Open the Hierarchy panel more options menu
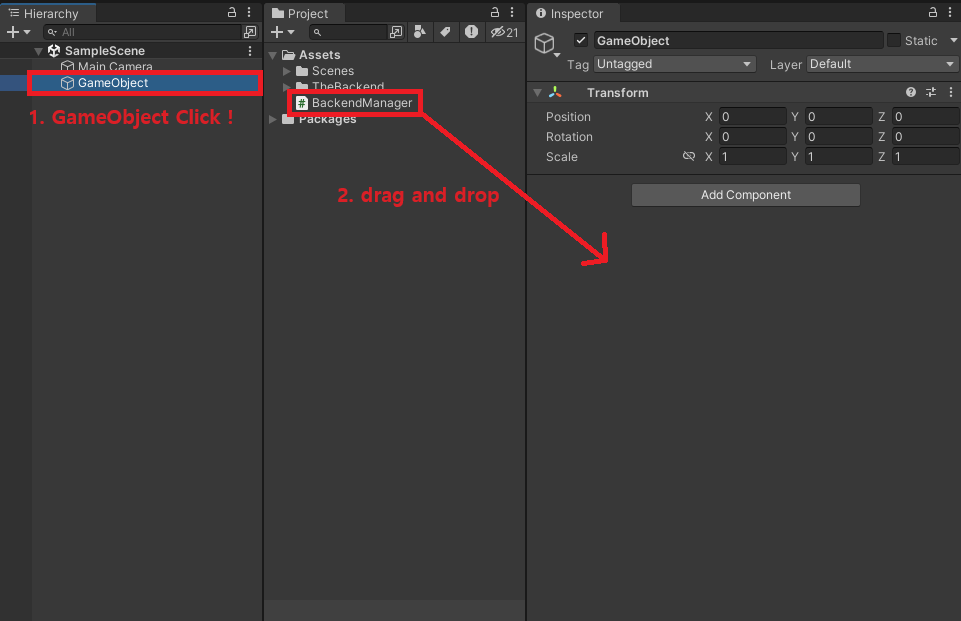961x621 pixels. (x=249, y=12)
